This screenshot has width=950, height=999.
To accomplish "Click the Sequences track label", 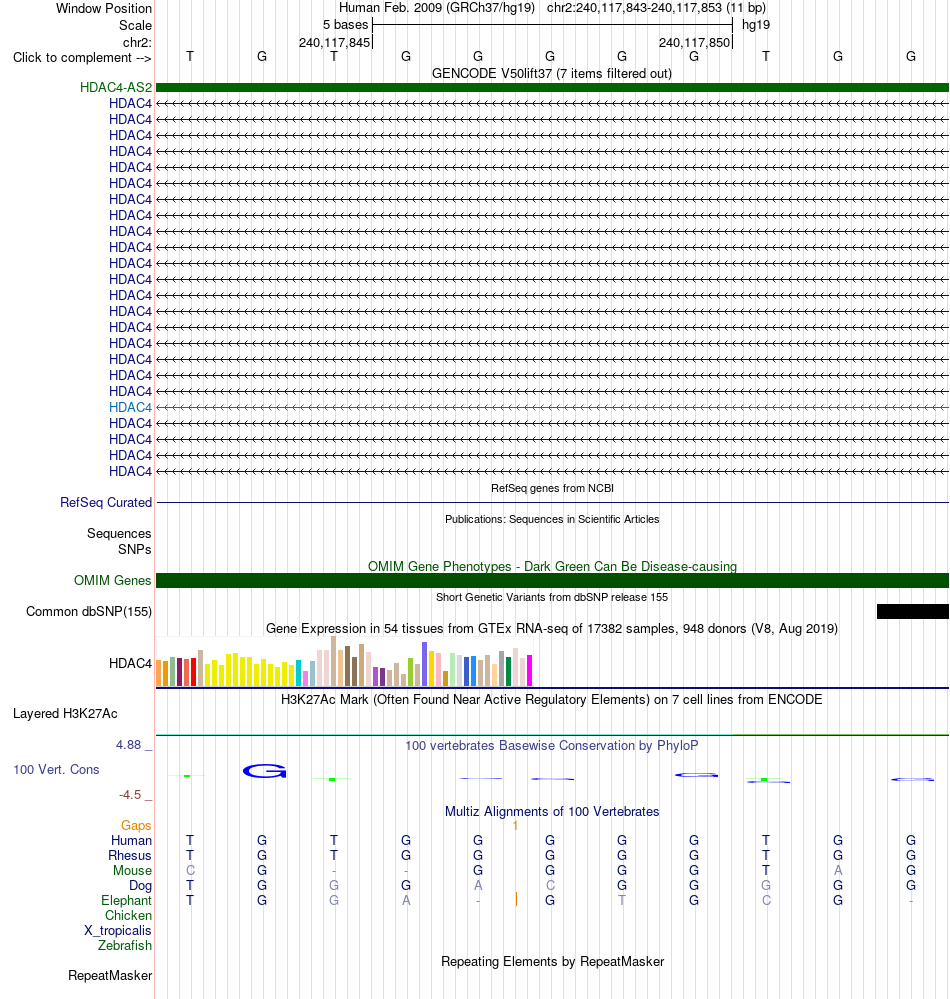I will 119,533.
